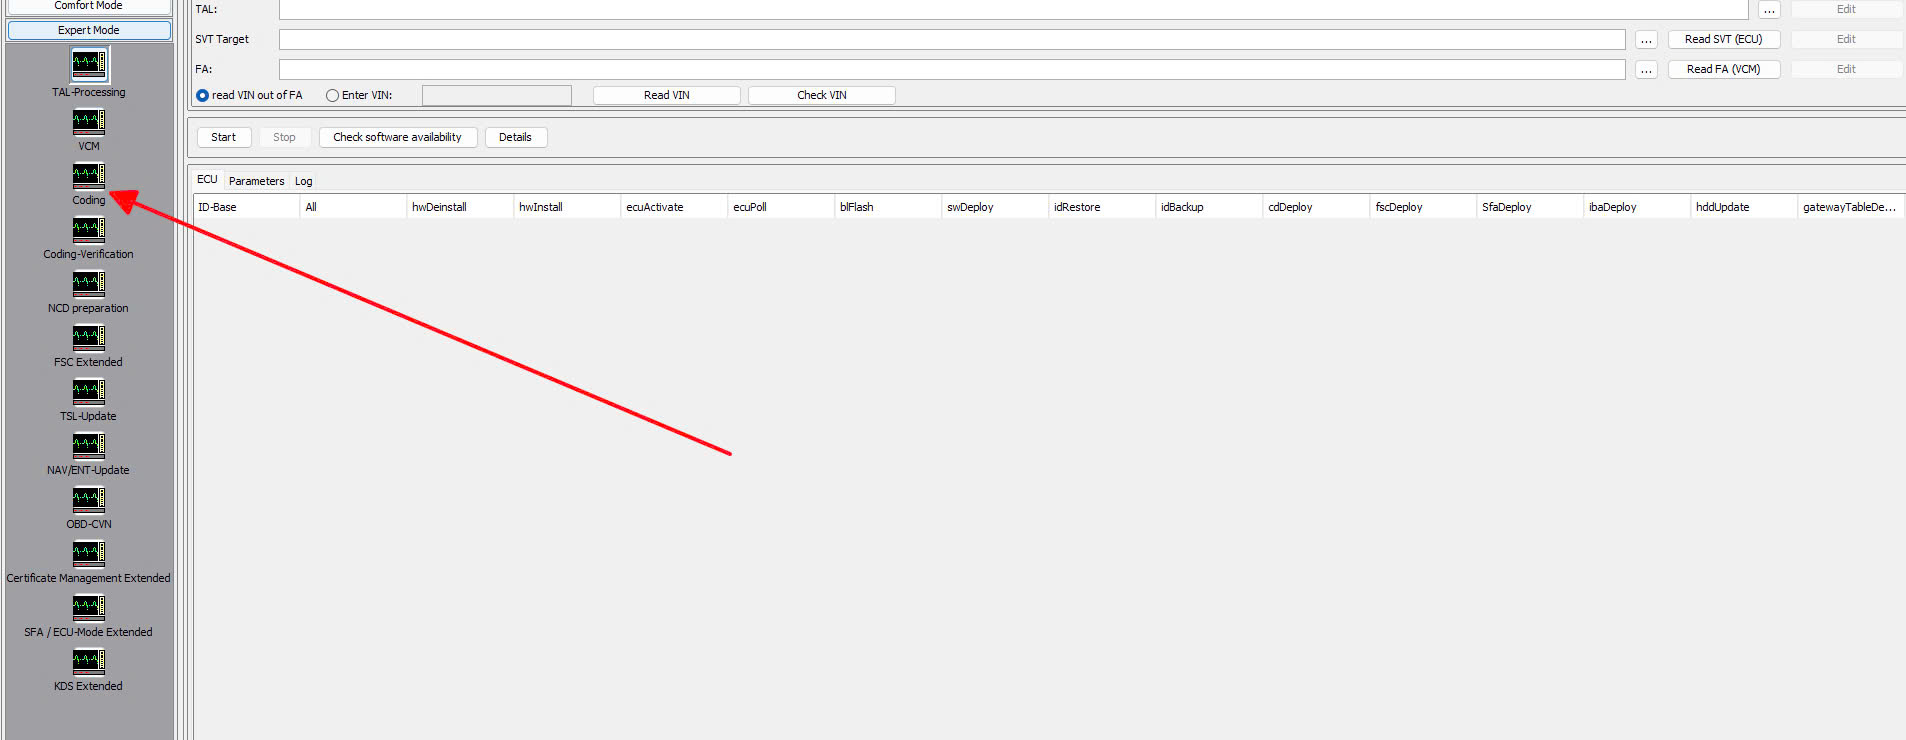Select the VCM sidebar icon
This screenshot has width=1906, height=740.
[89, 121]
